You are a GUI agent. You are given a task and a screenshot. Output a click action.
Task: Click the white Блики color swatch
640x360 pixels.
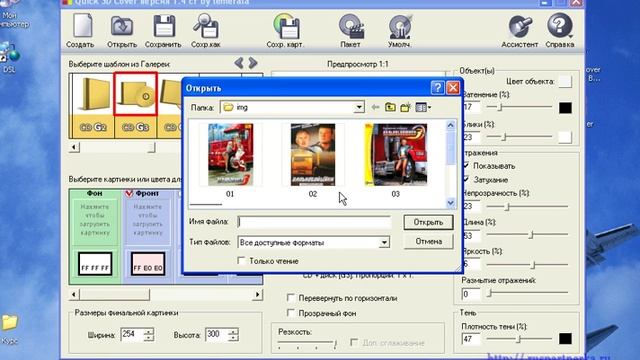click(x=565, y=137)
